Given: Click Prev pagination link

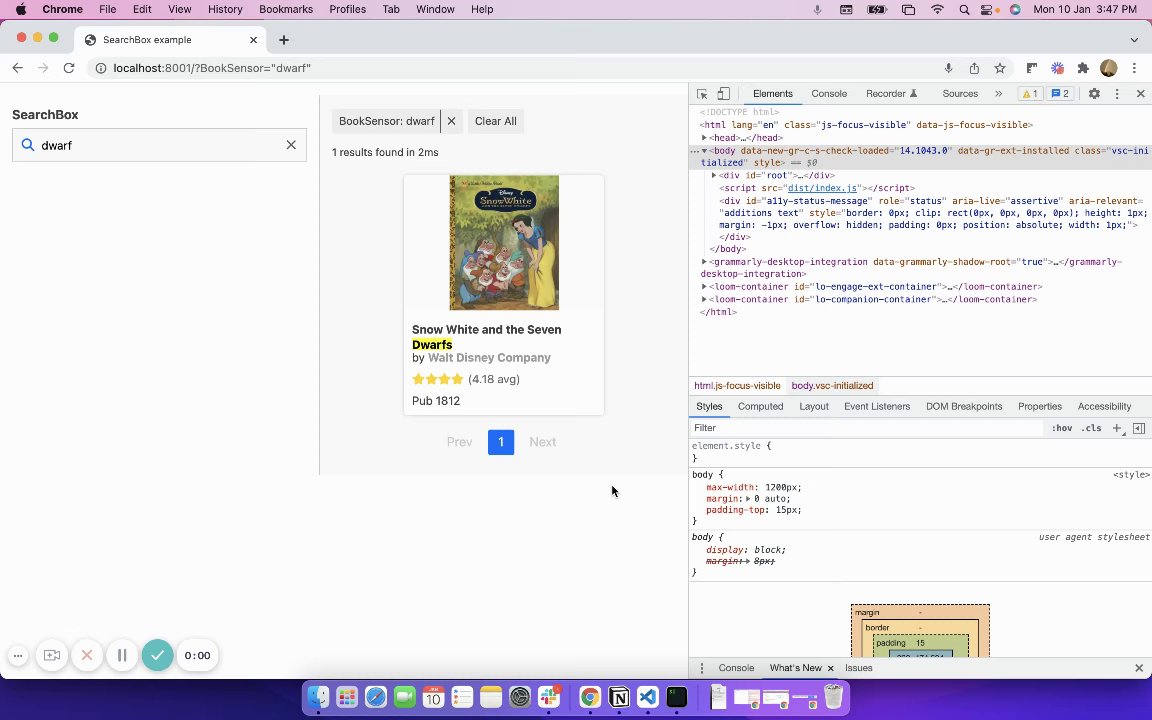Looking at the screenshot, I should (459, 442).
